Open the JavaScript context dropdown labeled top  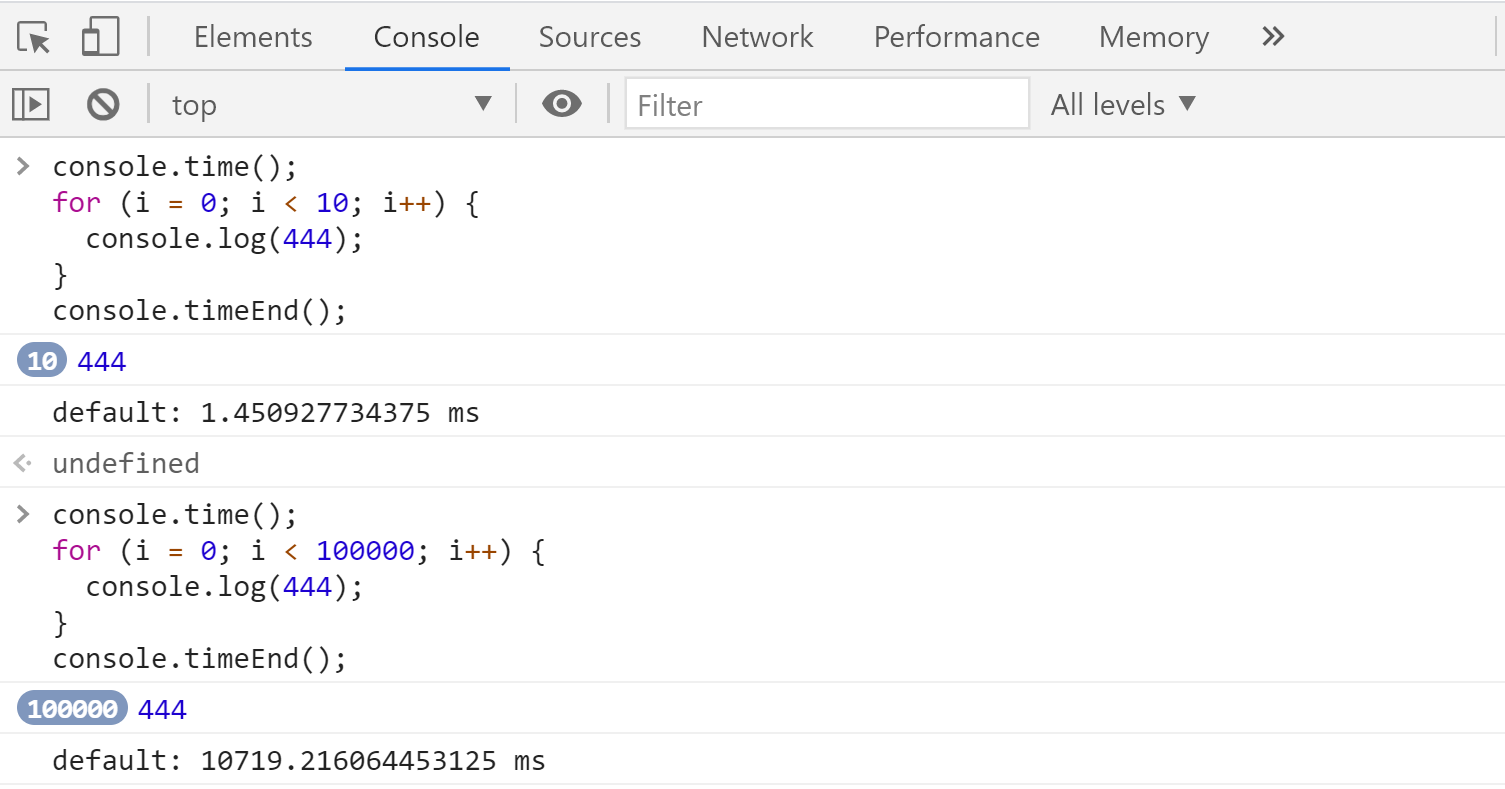tap(332, 104)
